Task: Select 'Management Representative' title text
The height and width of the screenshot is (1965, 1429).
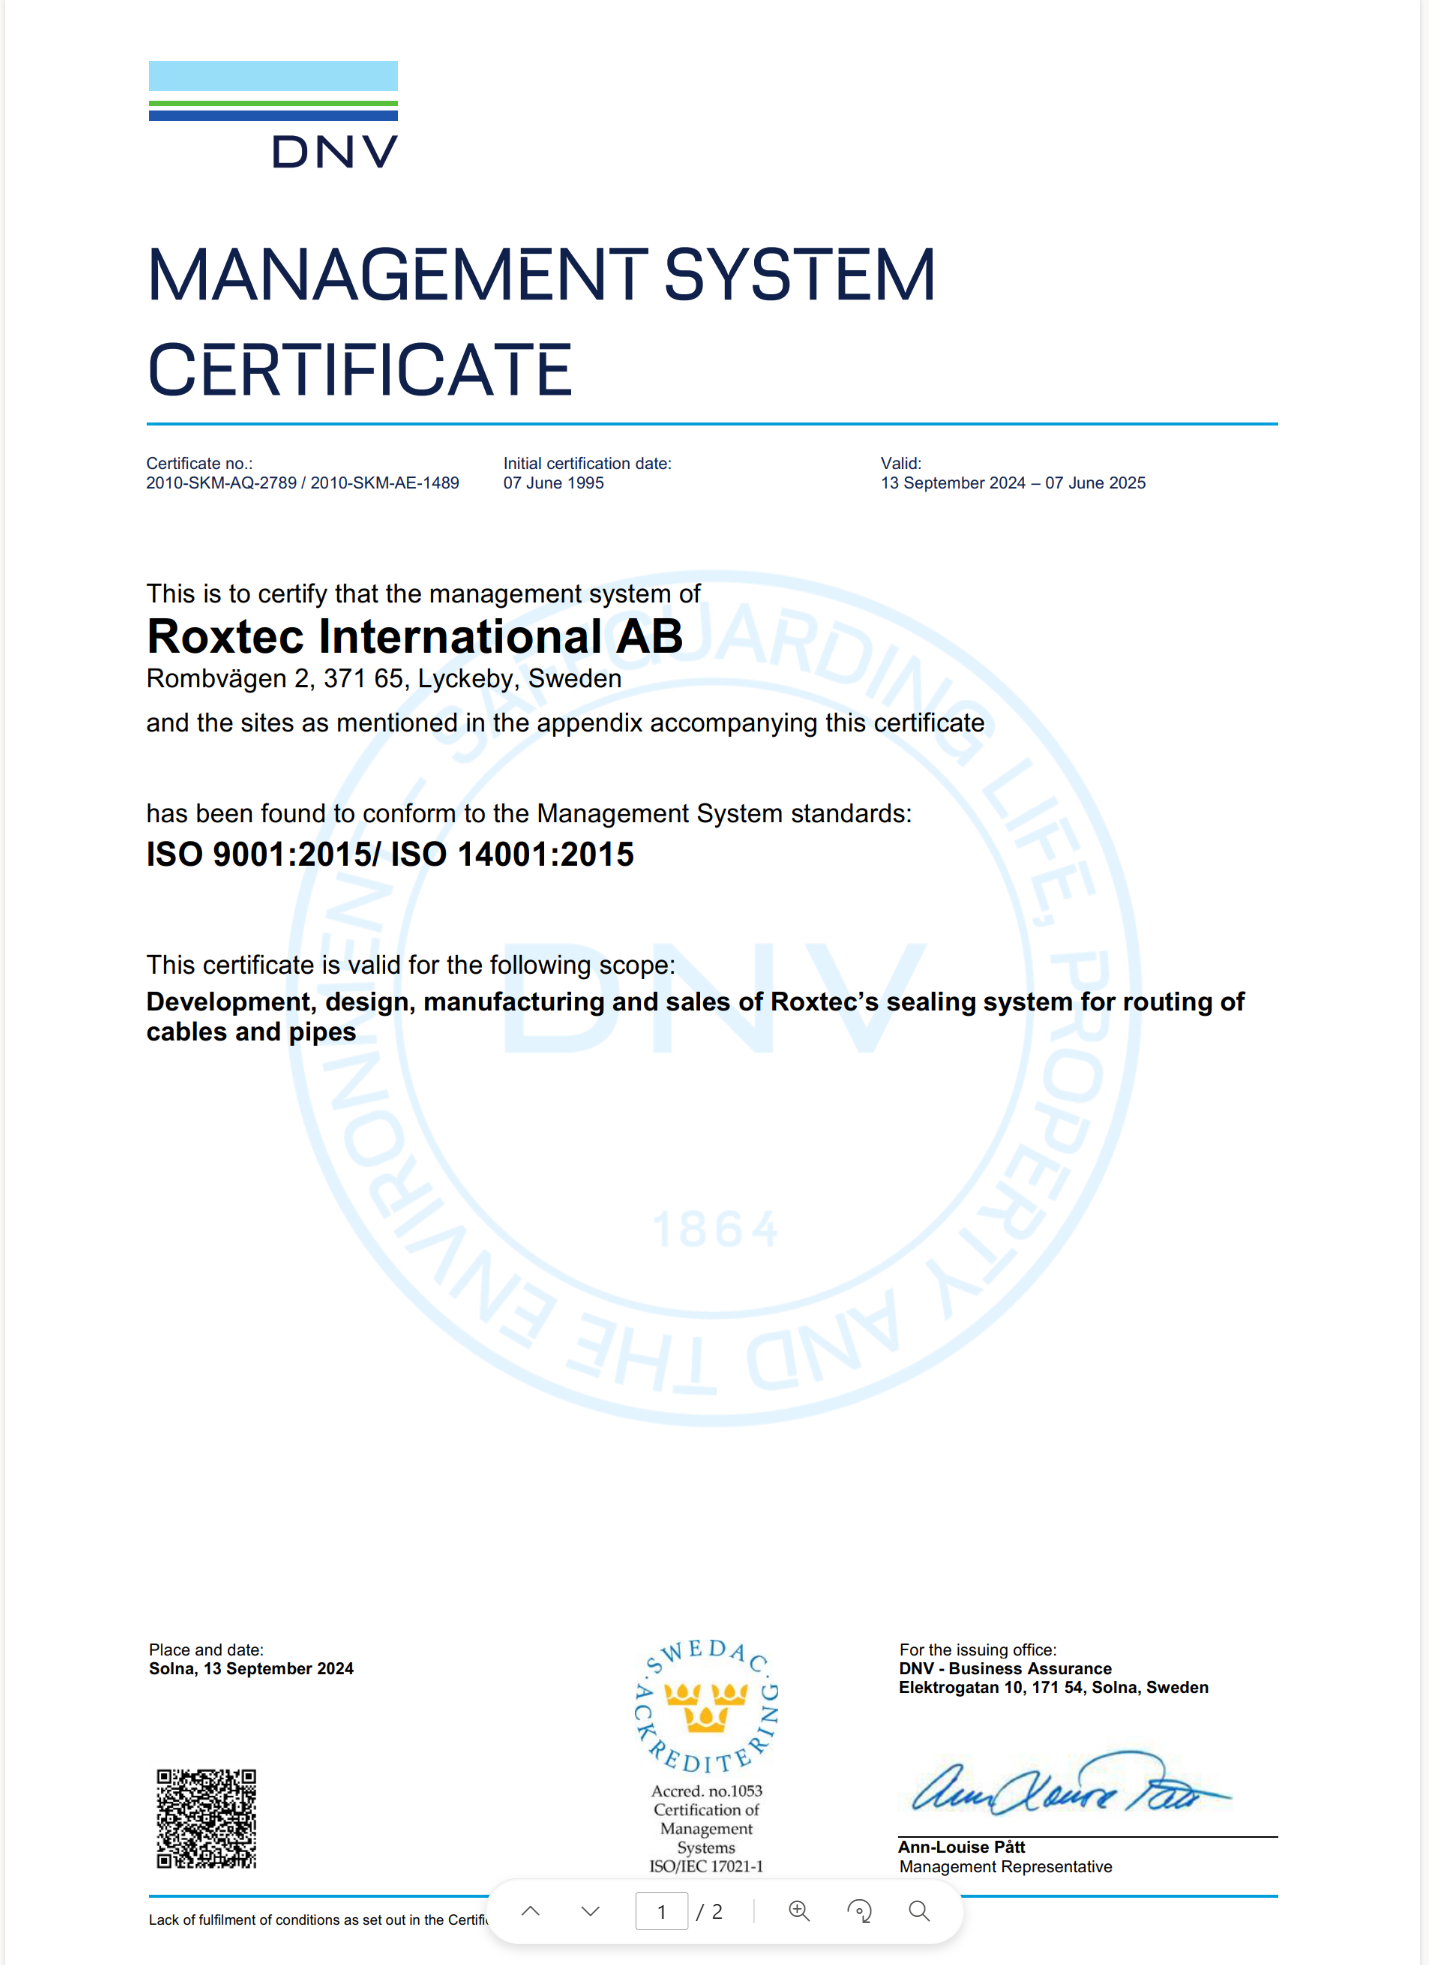Action: point(1005,1867)
